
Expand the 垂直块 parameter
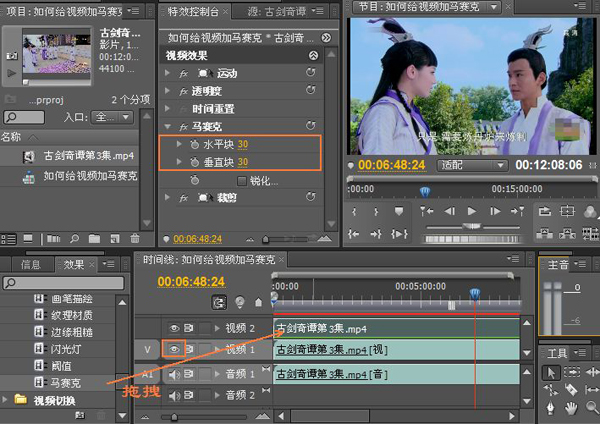179,162
